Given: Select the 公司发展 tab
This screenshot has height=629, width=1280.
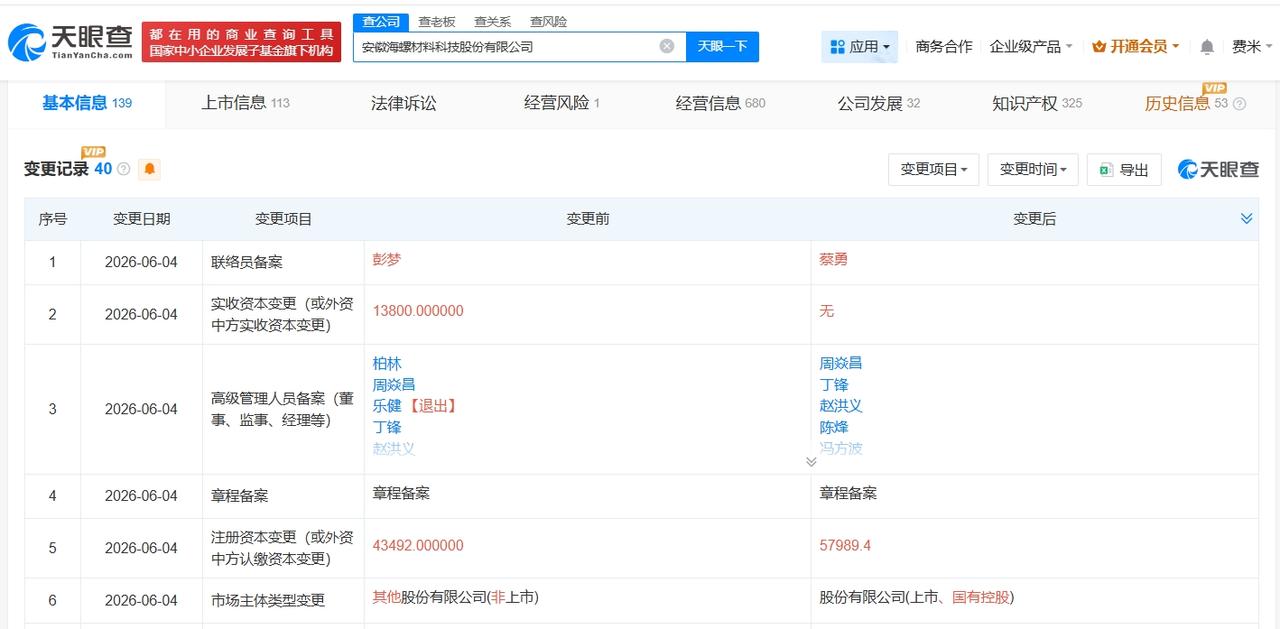Looking at the screenshot, I should [x=879, y=103].
